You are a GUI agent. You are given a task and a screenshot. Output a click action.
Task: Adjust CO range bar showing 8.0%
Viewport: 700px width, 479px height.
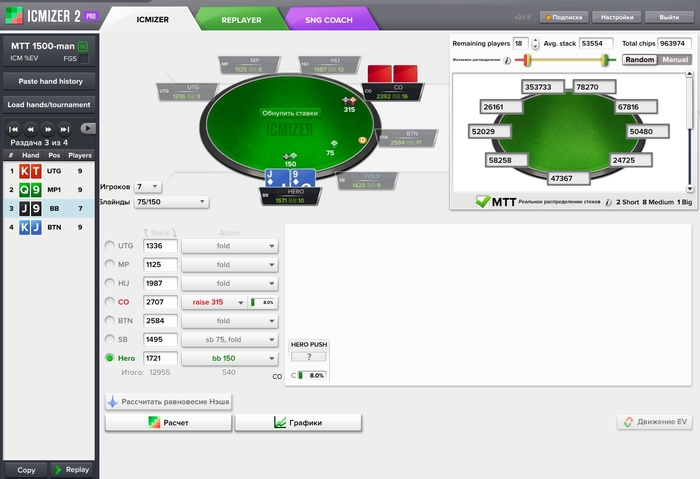[x=263, y=302]
